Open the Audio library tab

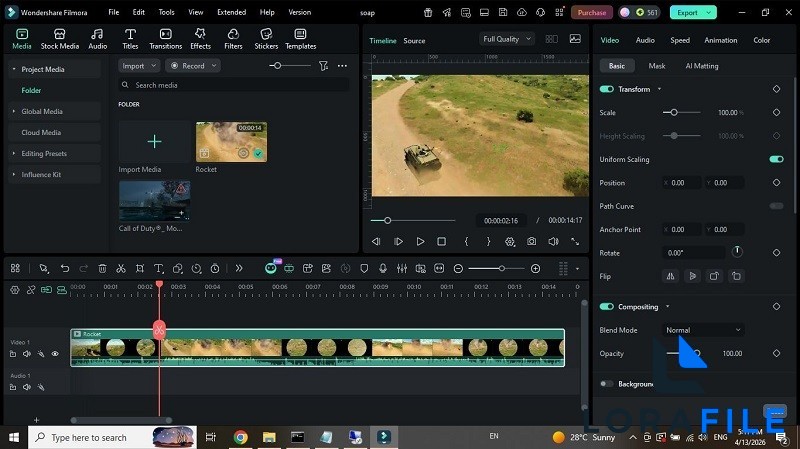97,39
